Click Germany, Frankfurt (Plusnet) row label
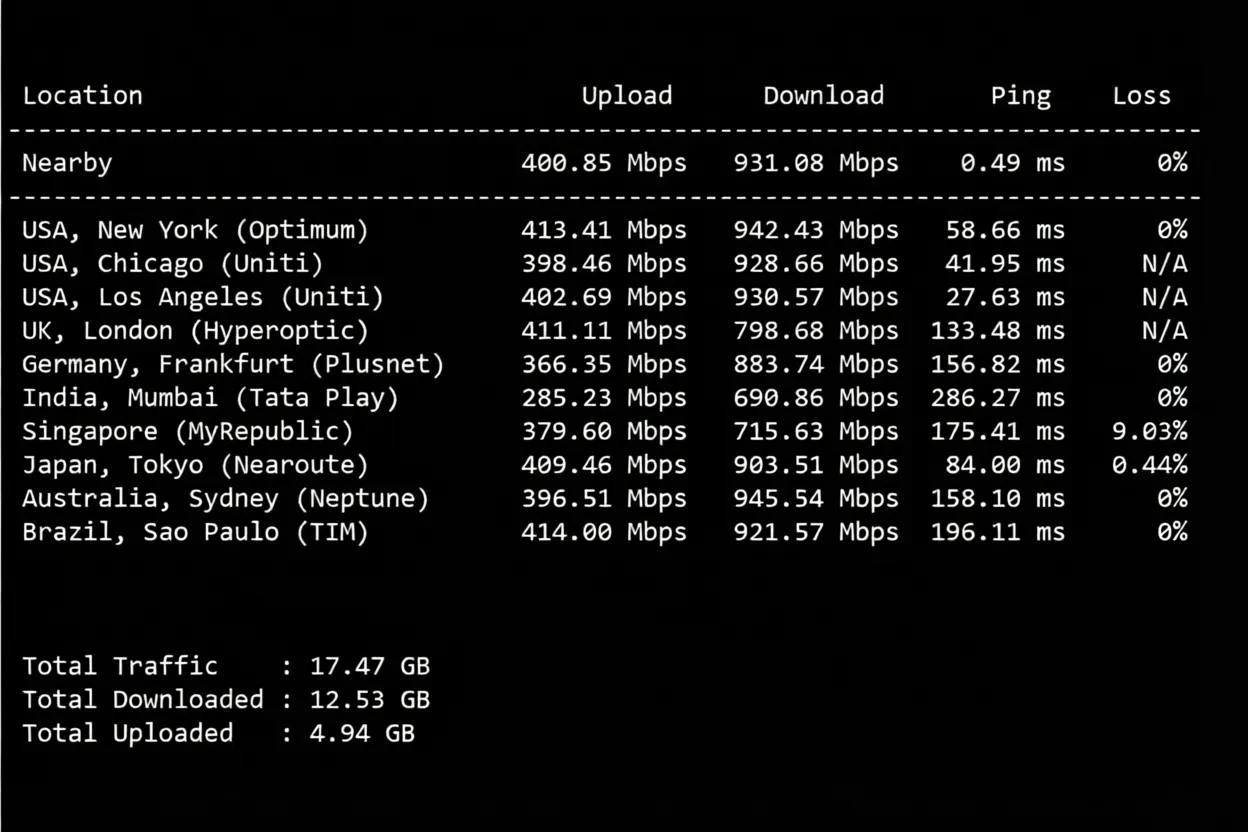Image resolution: width=1248 pixels, height=832 pixels. 233,364
